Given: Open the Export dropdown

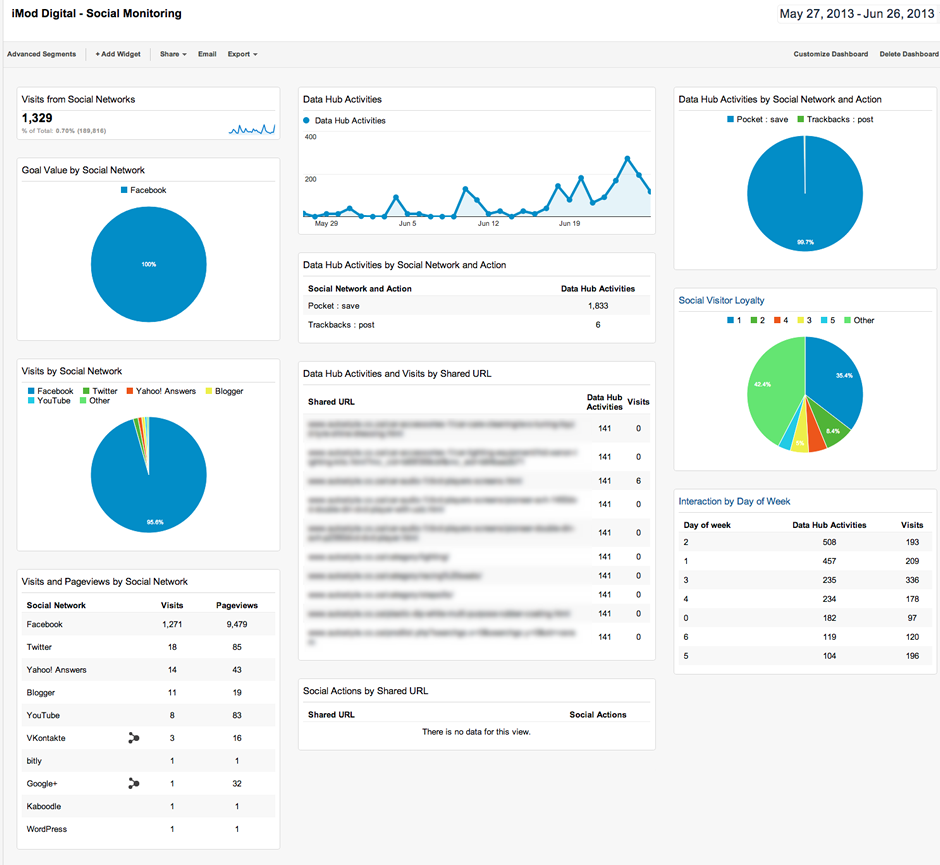Looking at the screenshot, I should 242,54.
